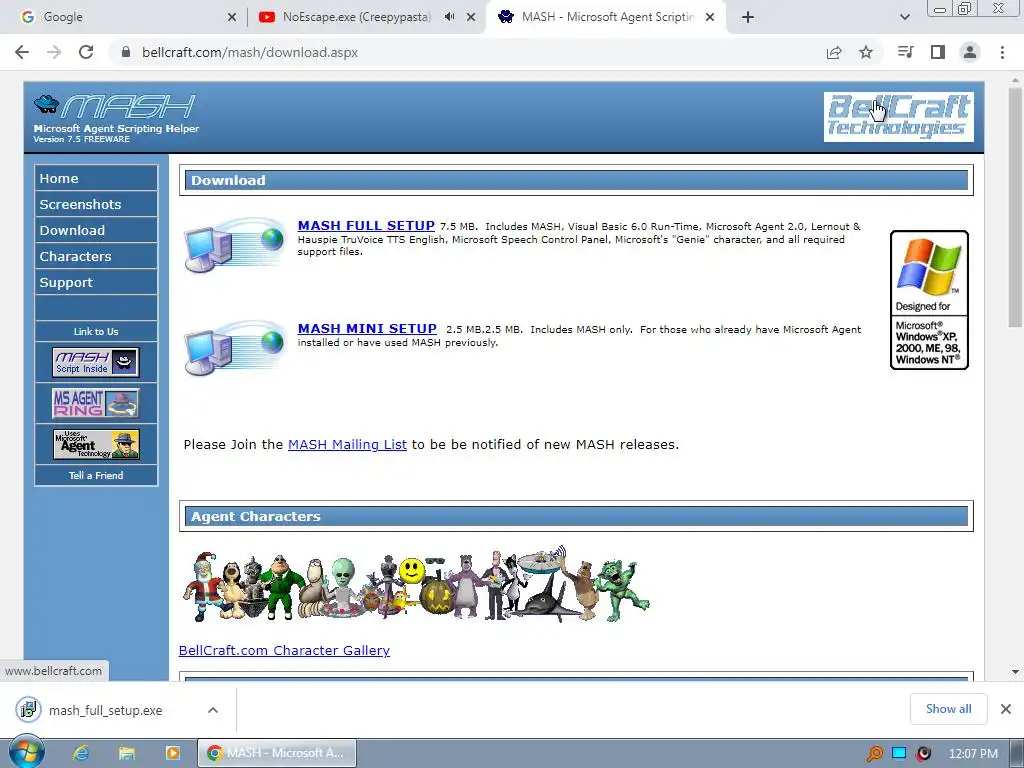Close the NoEscape.exe YouTube tab
This screenshot has width=1024, height=768.
(471, 17)
